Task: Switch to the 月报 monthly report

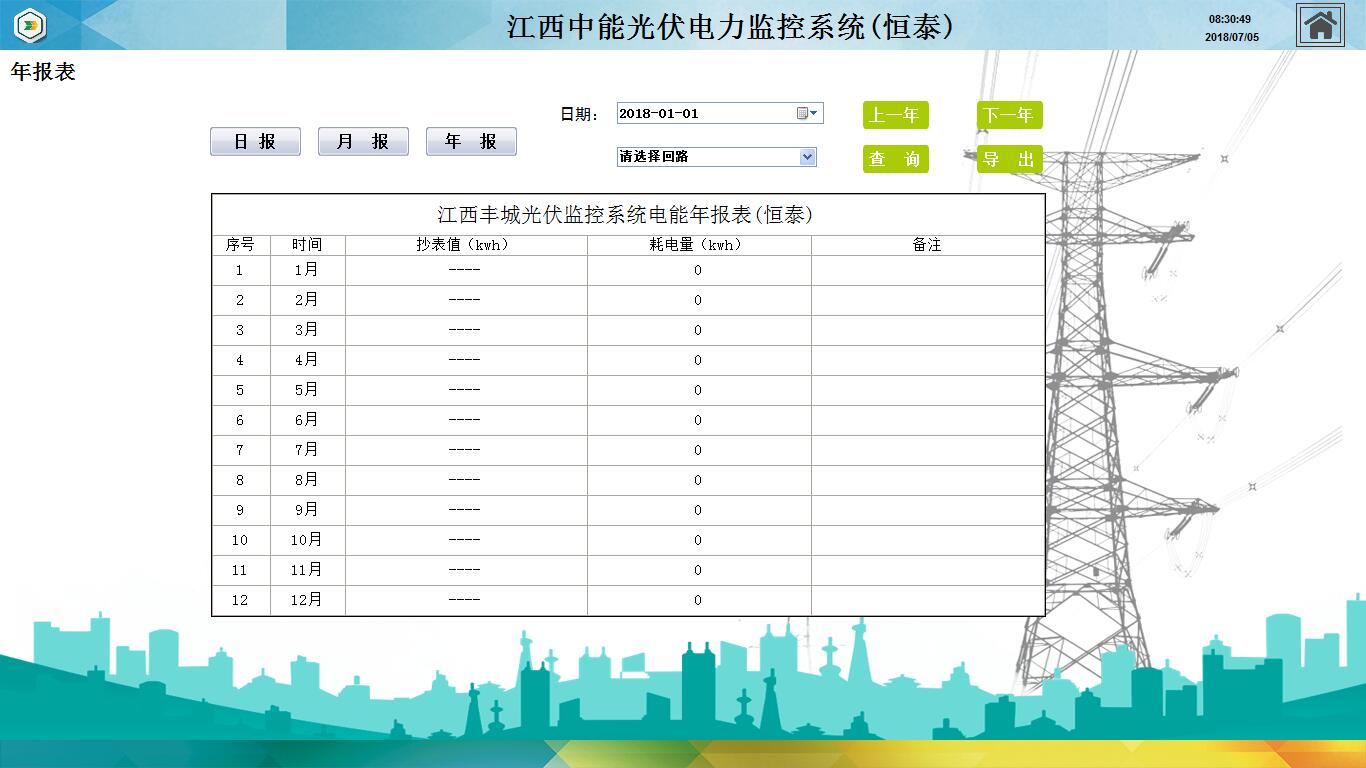Action: pyautogui.click(x=363, y=142)
